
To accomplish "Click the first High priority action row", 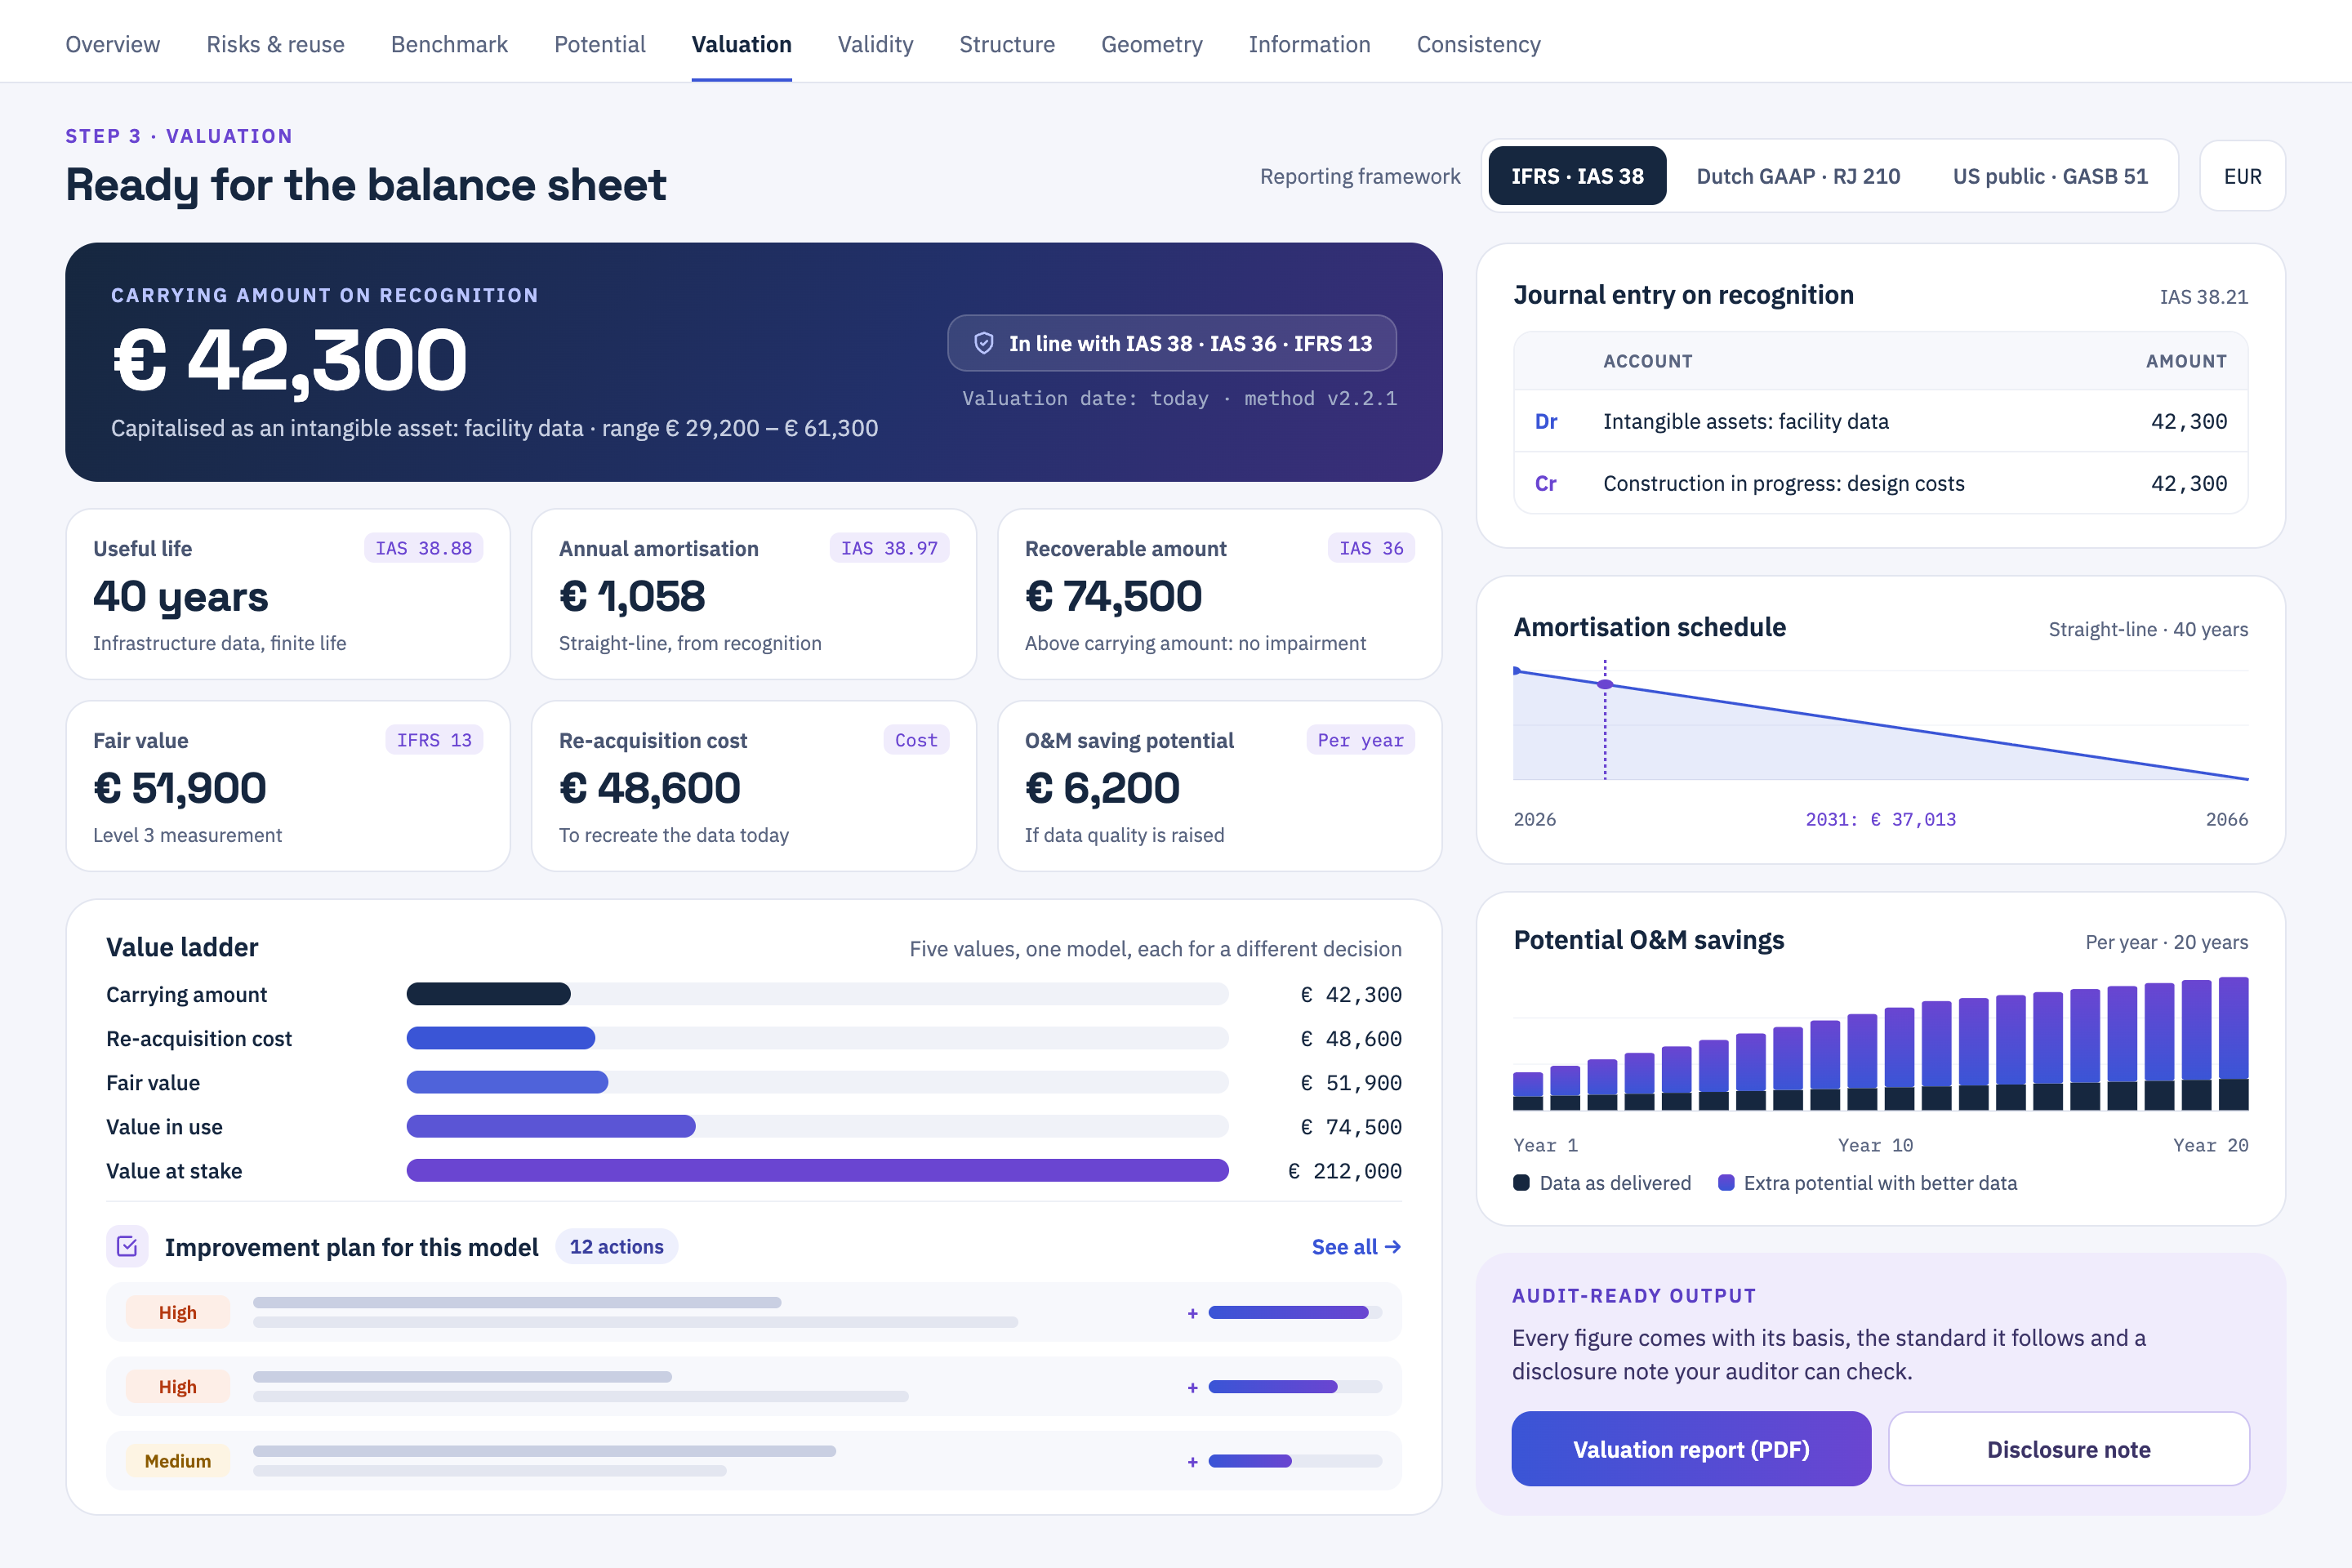I will point(754,1313).
